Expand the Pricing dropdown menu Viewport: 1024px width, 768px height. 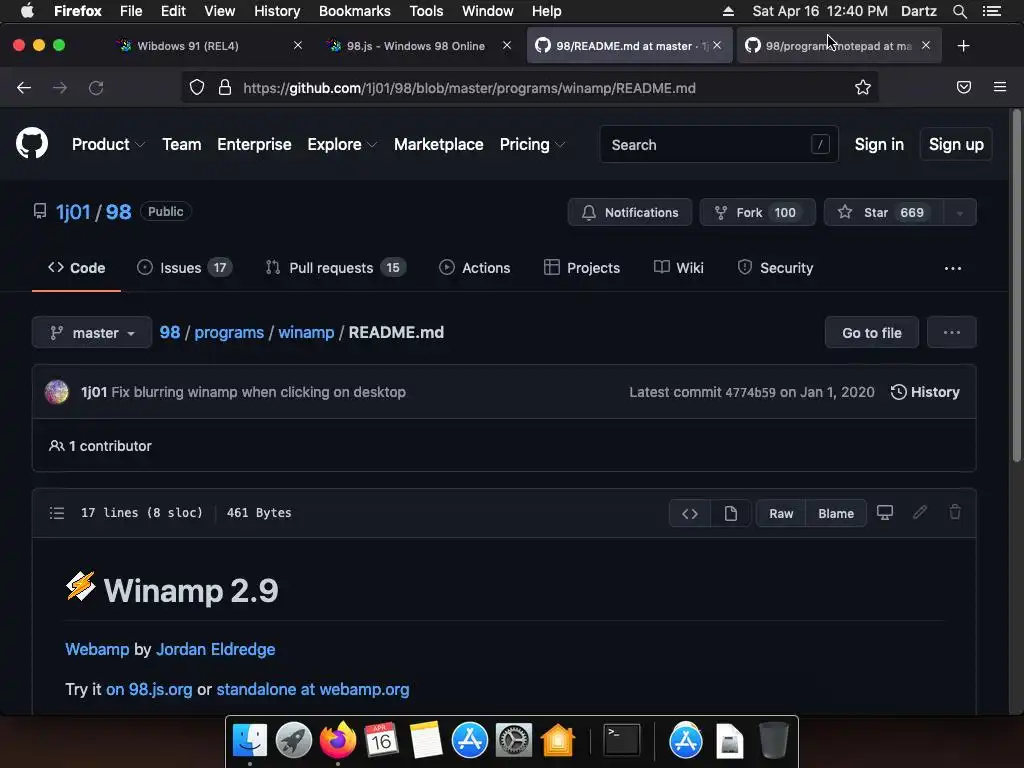pyautogui.click(x=532, y=144)
